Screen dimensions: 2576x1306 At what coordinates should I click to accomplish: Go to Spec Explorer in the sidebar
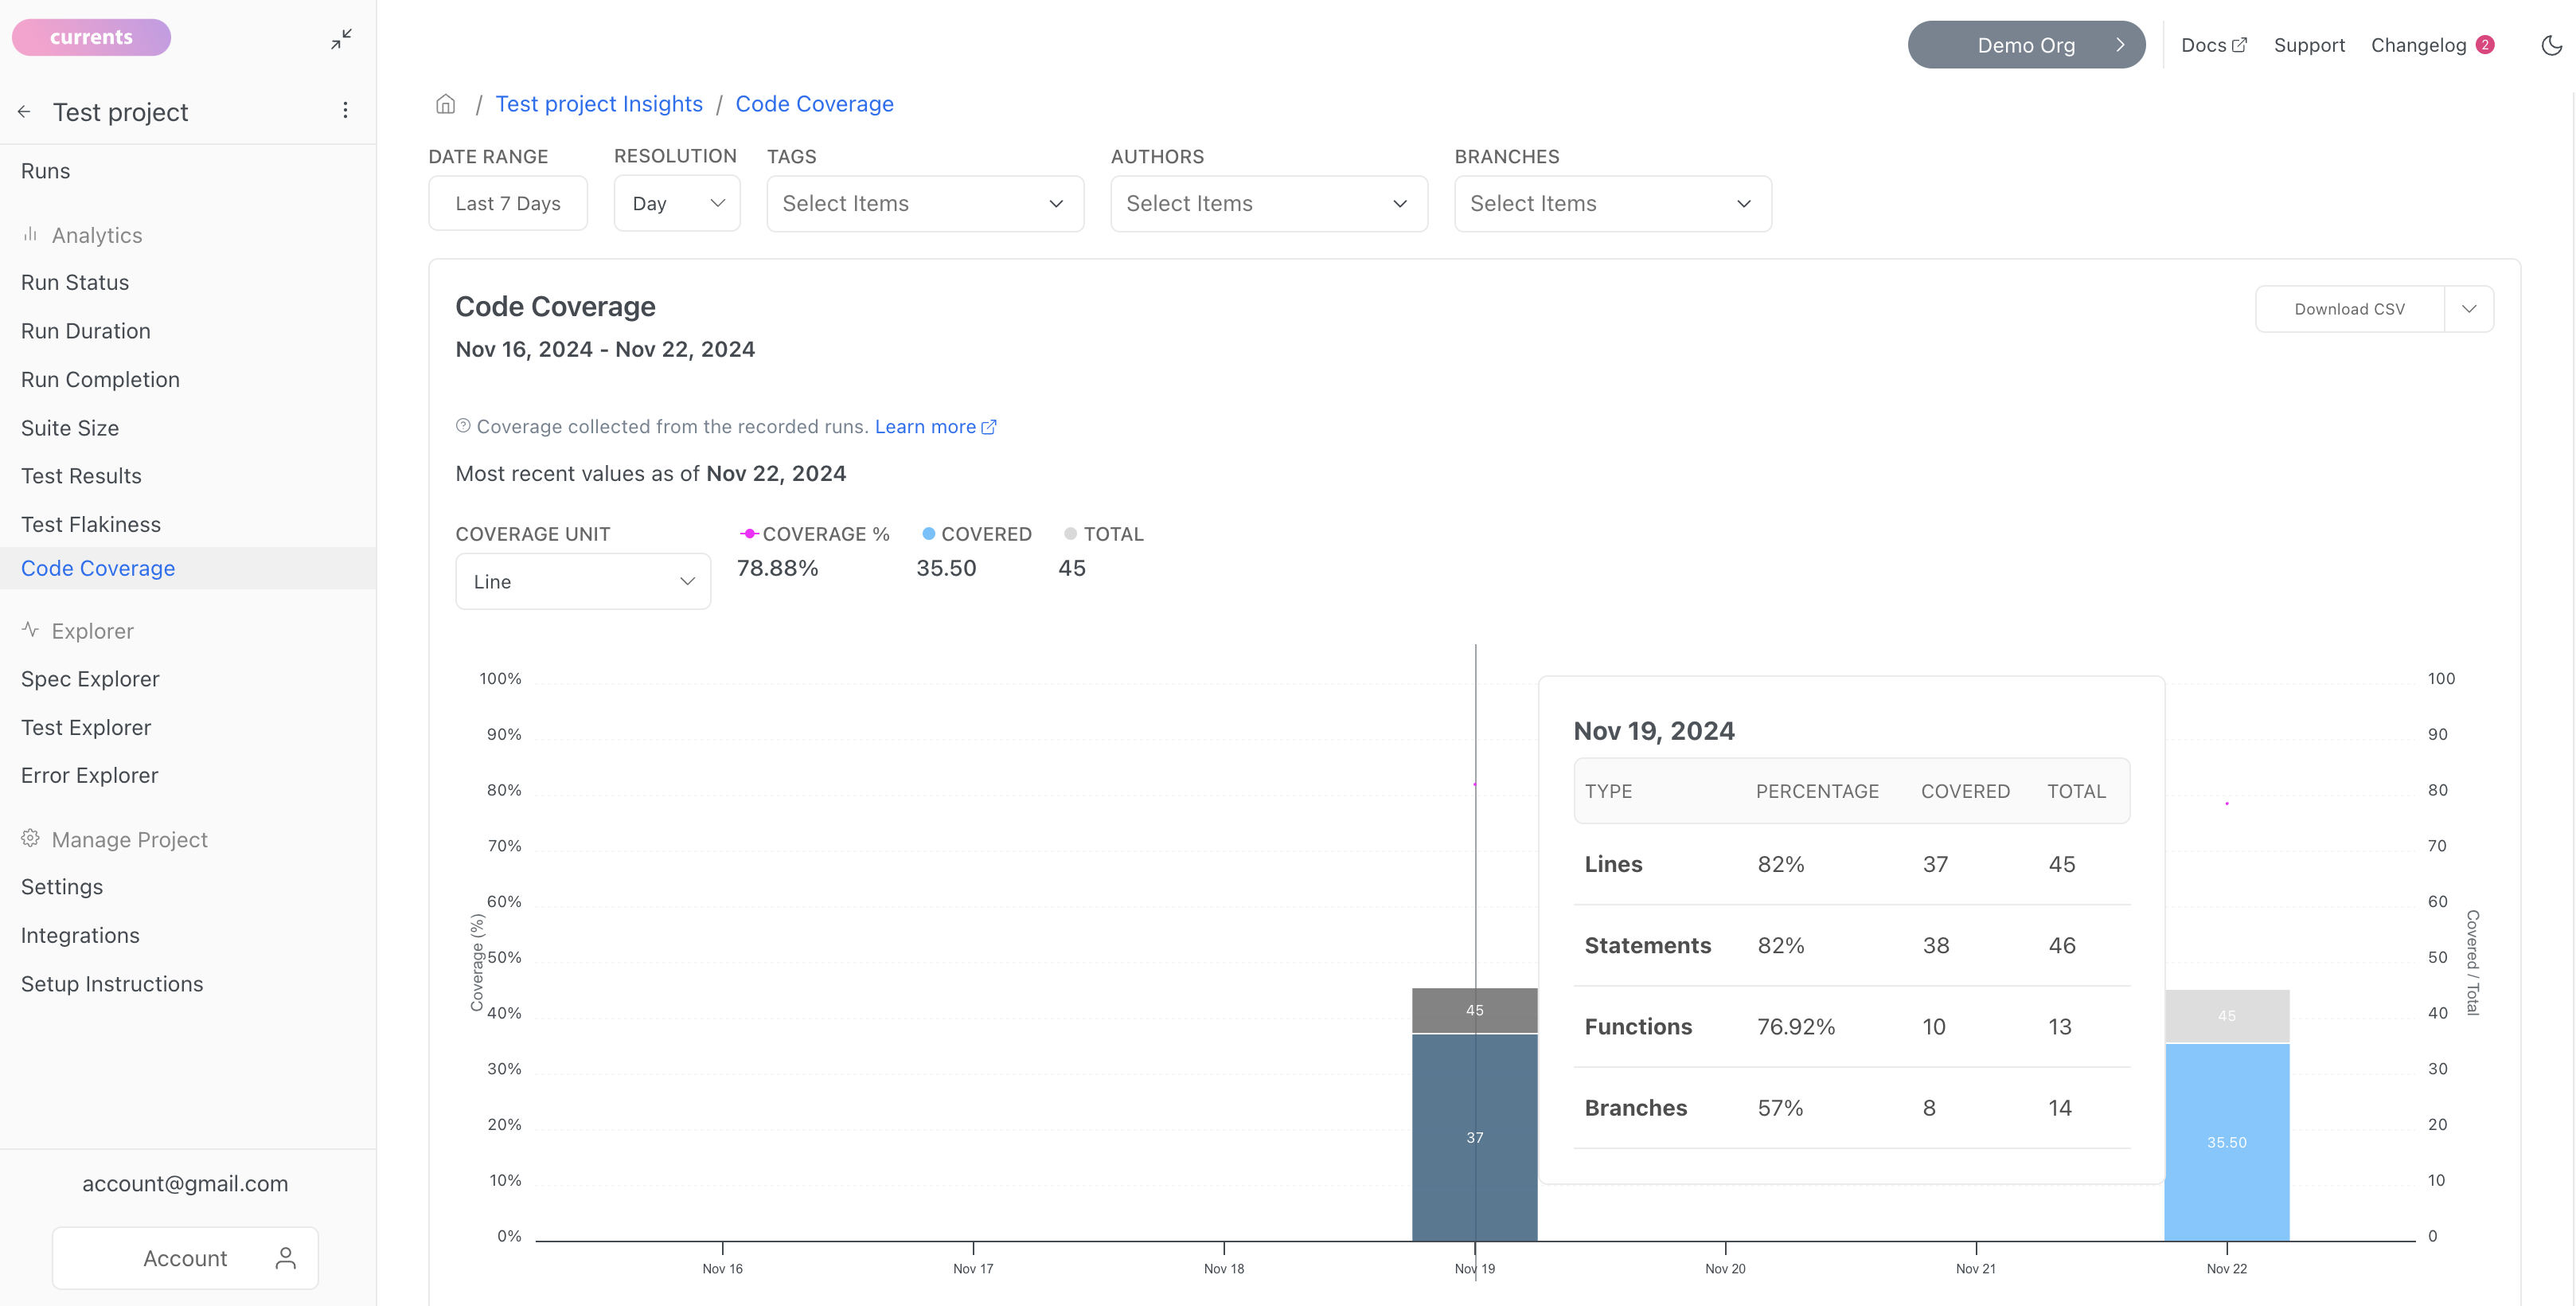point(90,679)
